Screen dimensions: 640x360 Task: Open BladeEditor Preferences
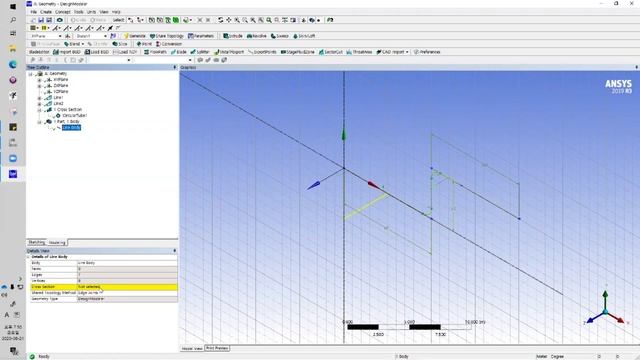click(427, 52)
